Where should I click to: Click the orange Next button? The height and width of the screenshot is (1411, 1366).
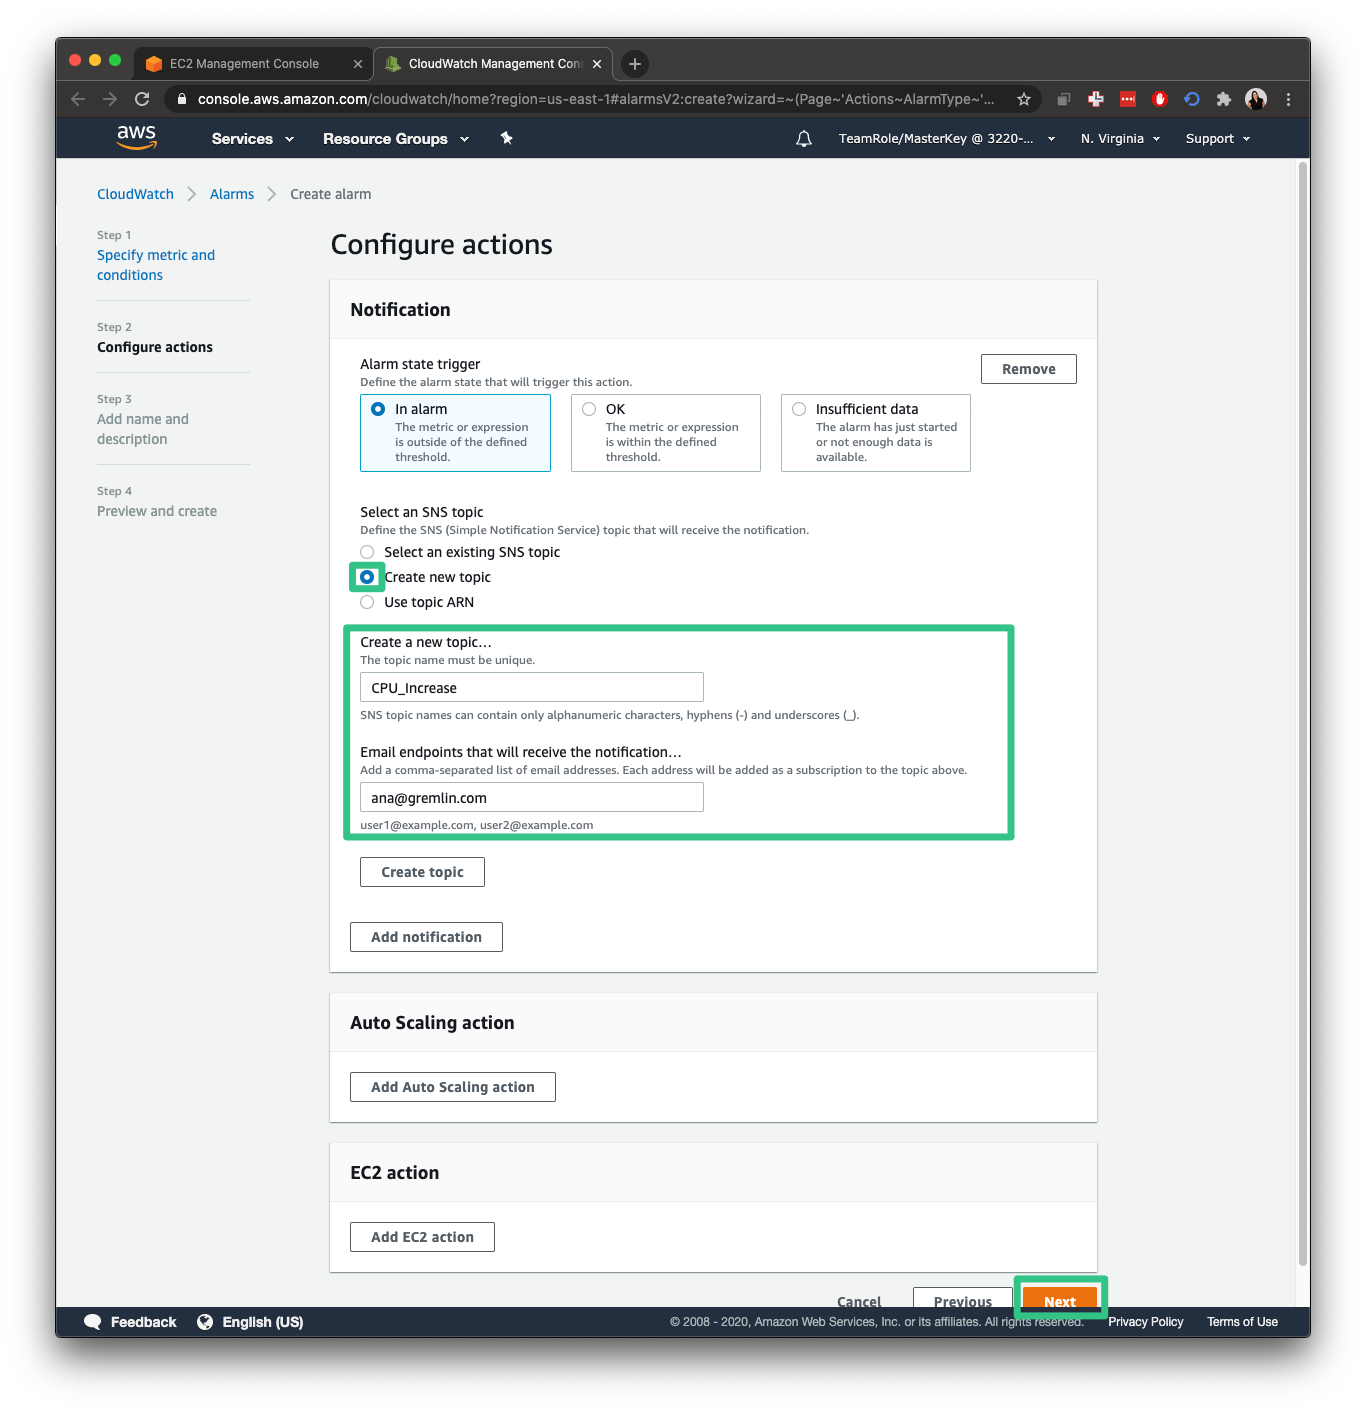point(1060,1298)
